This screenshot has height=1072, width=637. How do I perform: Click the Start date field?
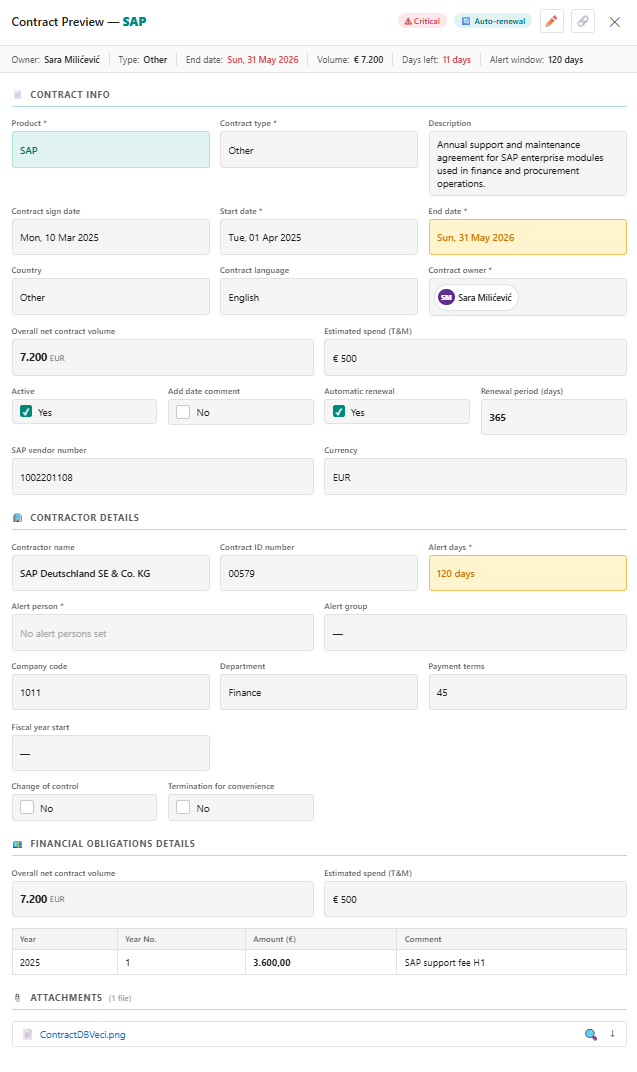(x=318, y=237)
